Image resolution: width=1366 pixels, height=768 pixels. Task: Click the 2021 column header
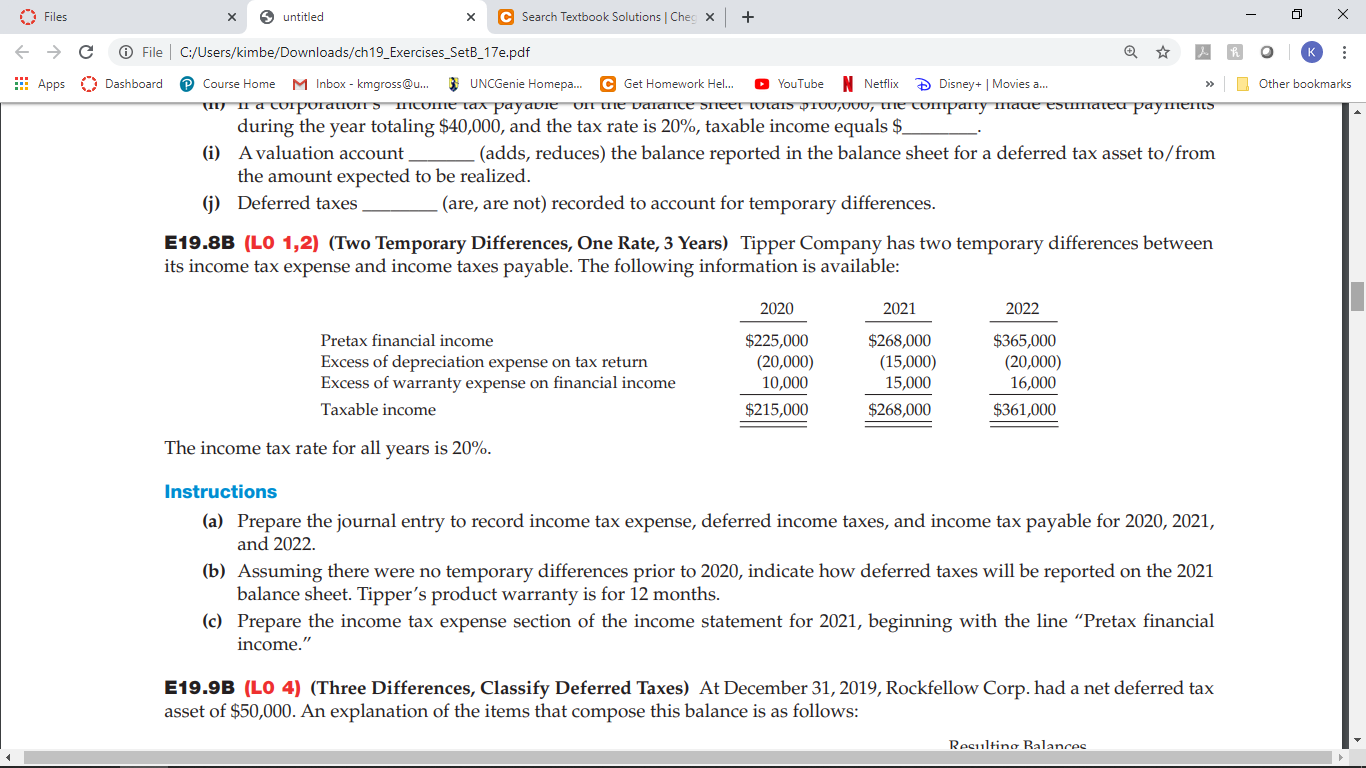(x=899, y=309)
